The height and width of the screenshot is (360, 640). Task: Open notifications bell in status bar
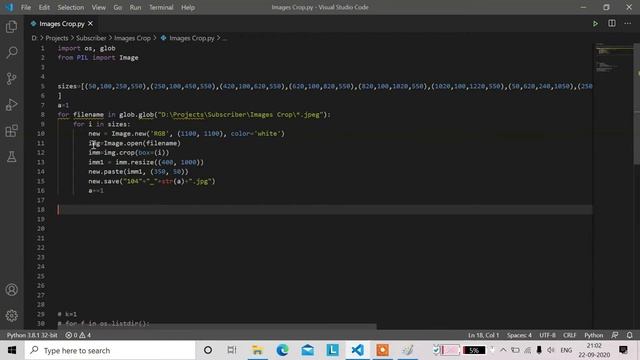pos(629,335)
